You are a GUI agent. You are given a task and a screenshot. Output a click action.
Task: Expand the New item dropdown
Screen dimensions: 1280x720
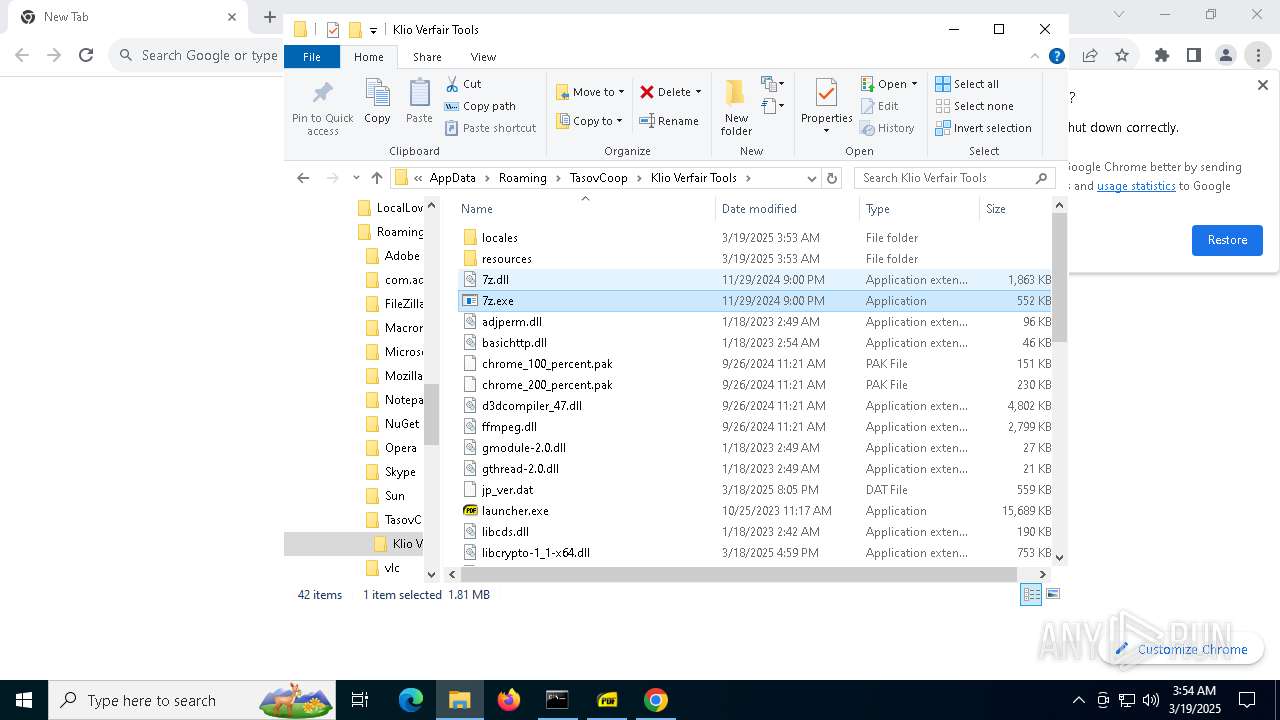click(773, 84)
